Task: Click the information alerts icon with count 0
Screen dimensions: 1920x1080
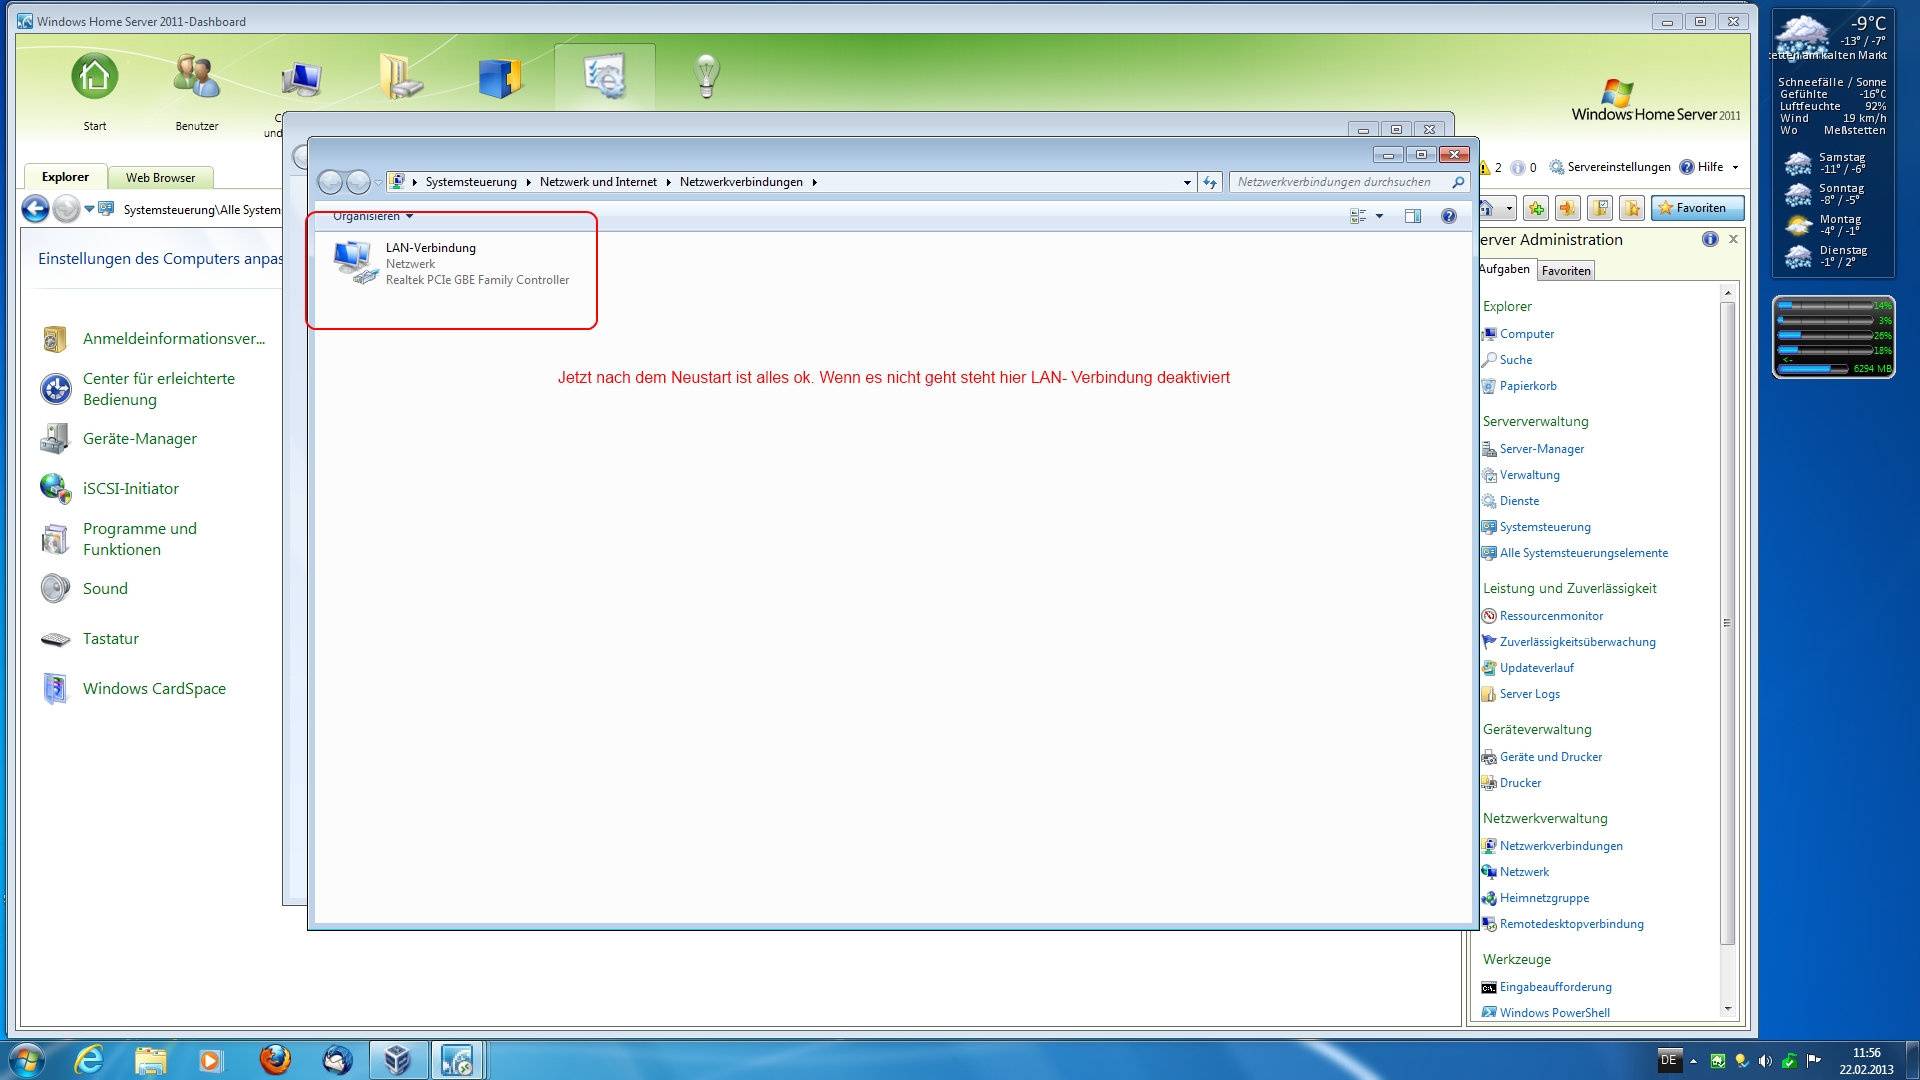Action: tap(1523, 168)
